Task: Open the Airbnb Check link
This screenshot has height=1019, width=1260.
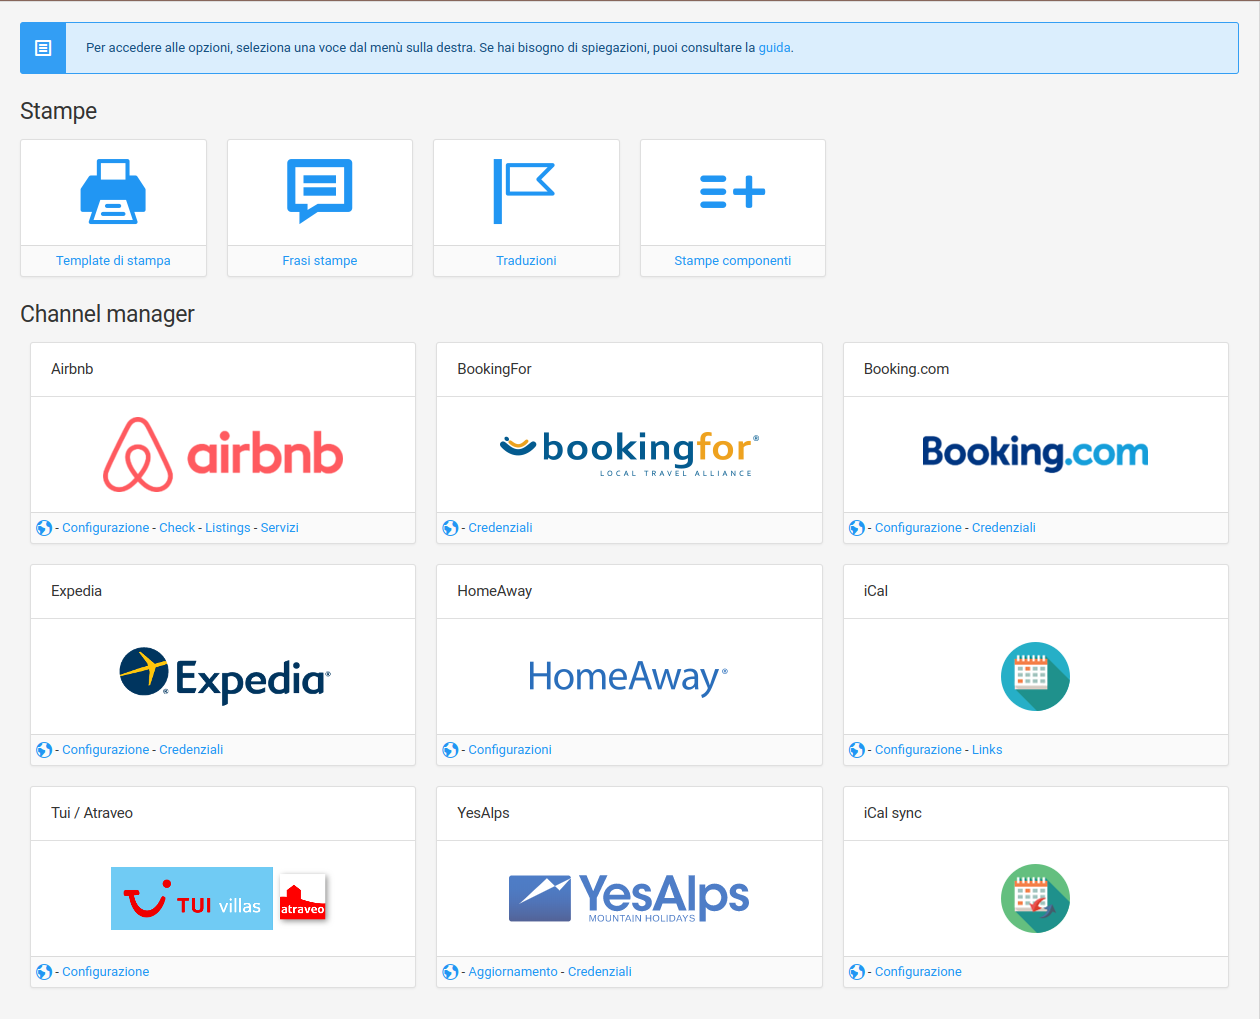Action: [177, 528]
